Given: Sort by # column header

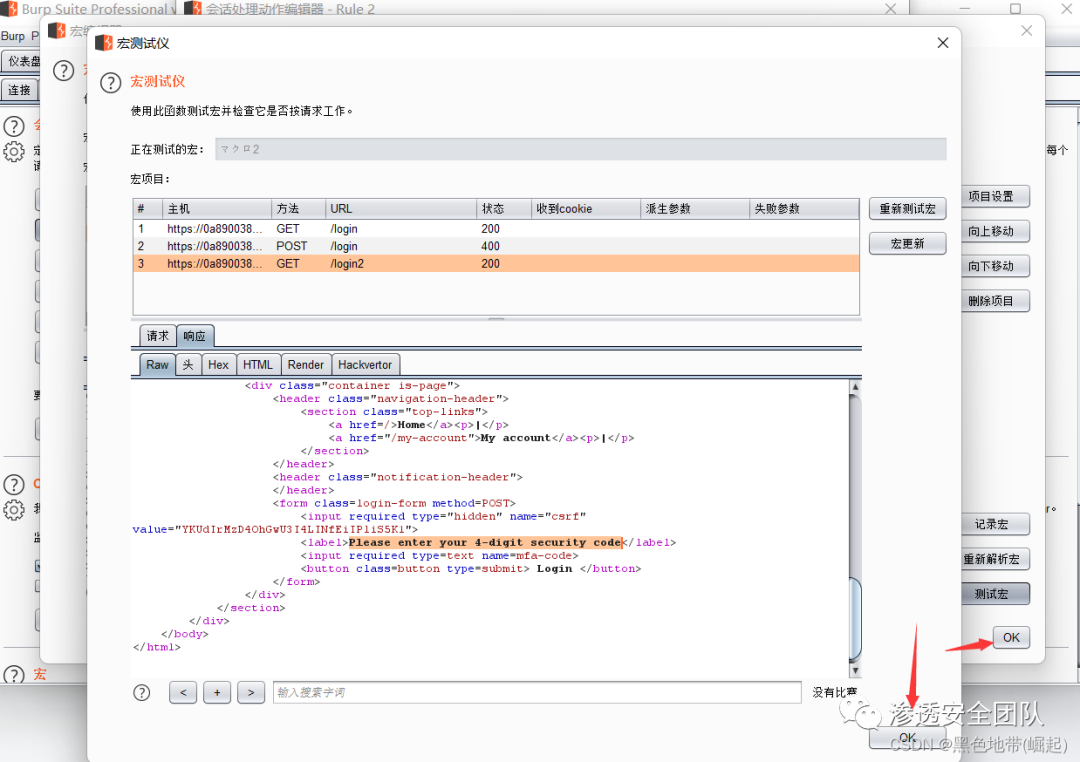Looking at the screenshot, I should click(147, 209).
